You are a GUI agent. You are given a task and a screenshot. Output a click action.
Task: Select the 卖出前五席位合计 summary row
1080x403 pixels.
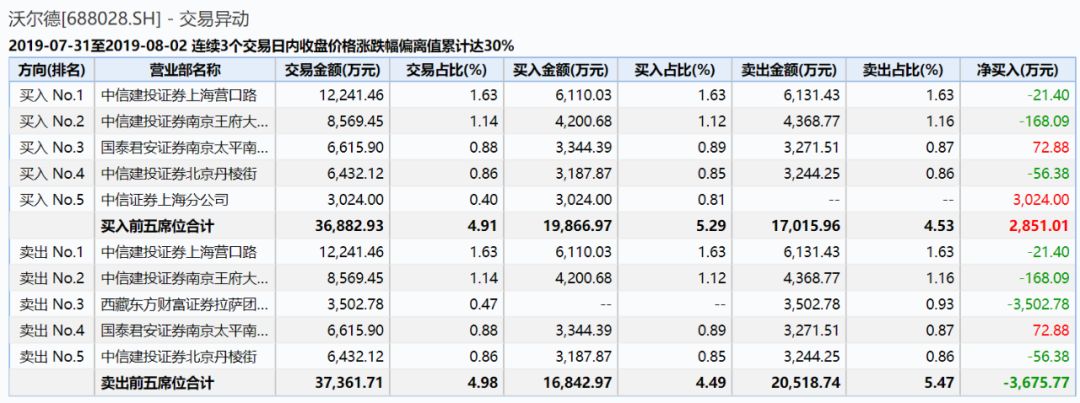pos(541,383)
